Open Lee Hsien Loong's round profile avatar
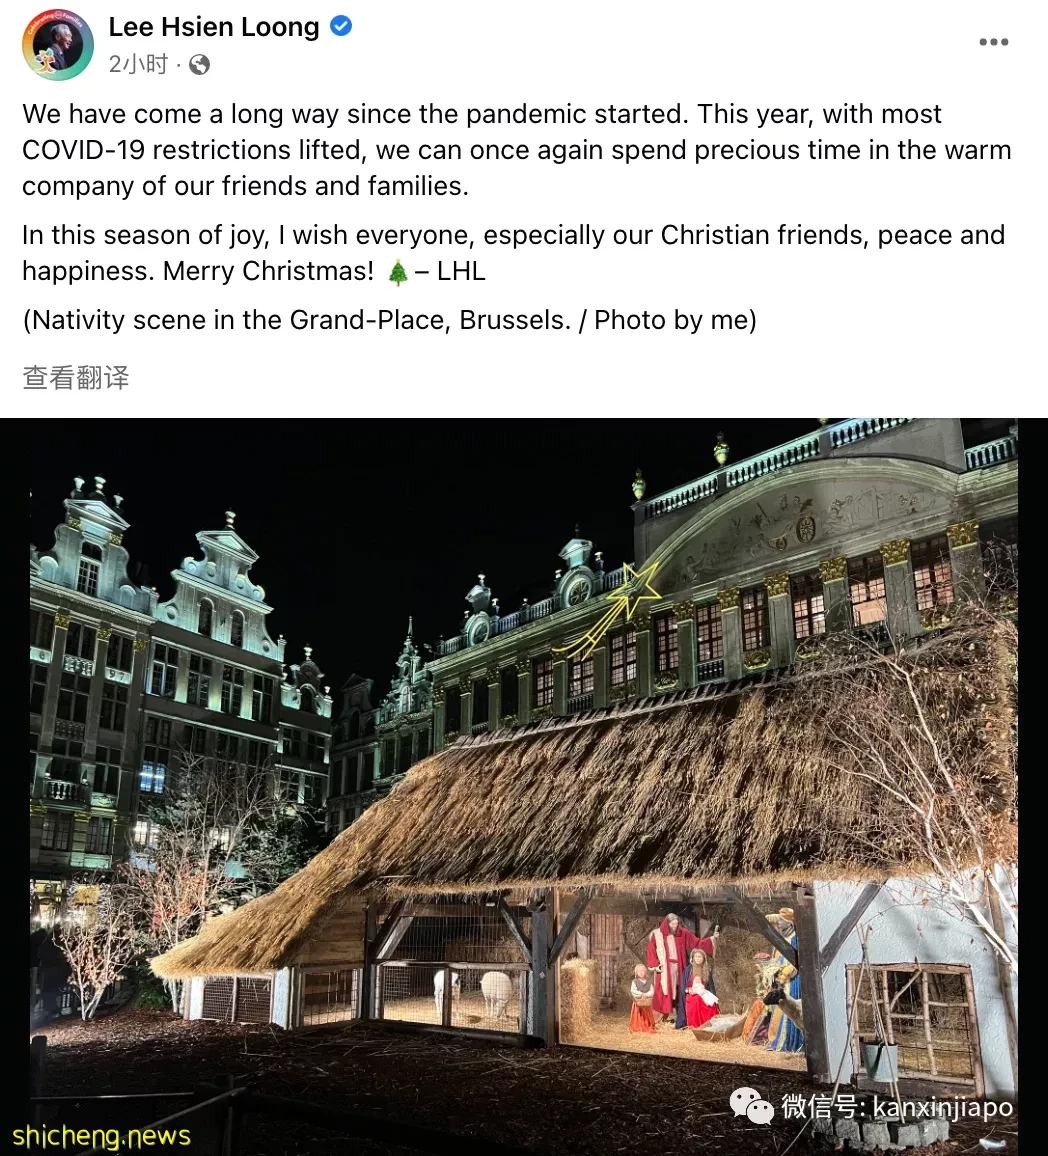 click(58, 45)
